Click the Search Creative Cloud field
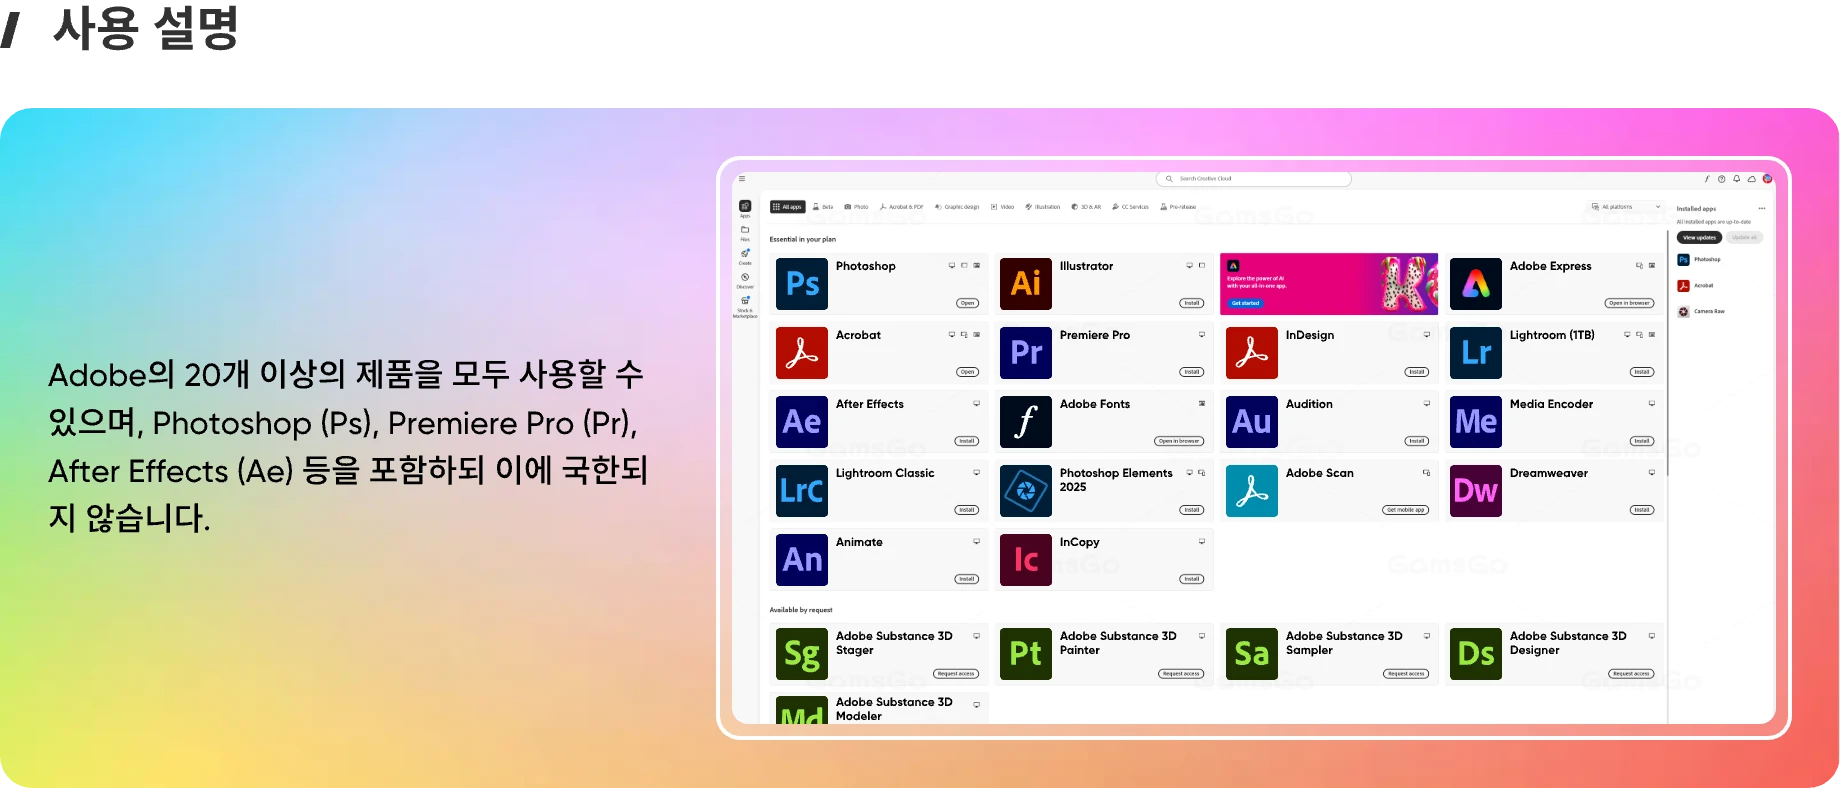This screenshot has height=788, width=1840. [x=1254, y=179]
